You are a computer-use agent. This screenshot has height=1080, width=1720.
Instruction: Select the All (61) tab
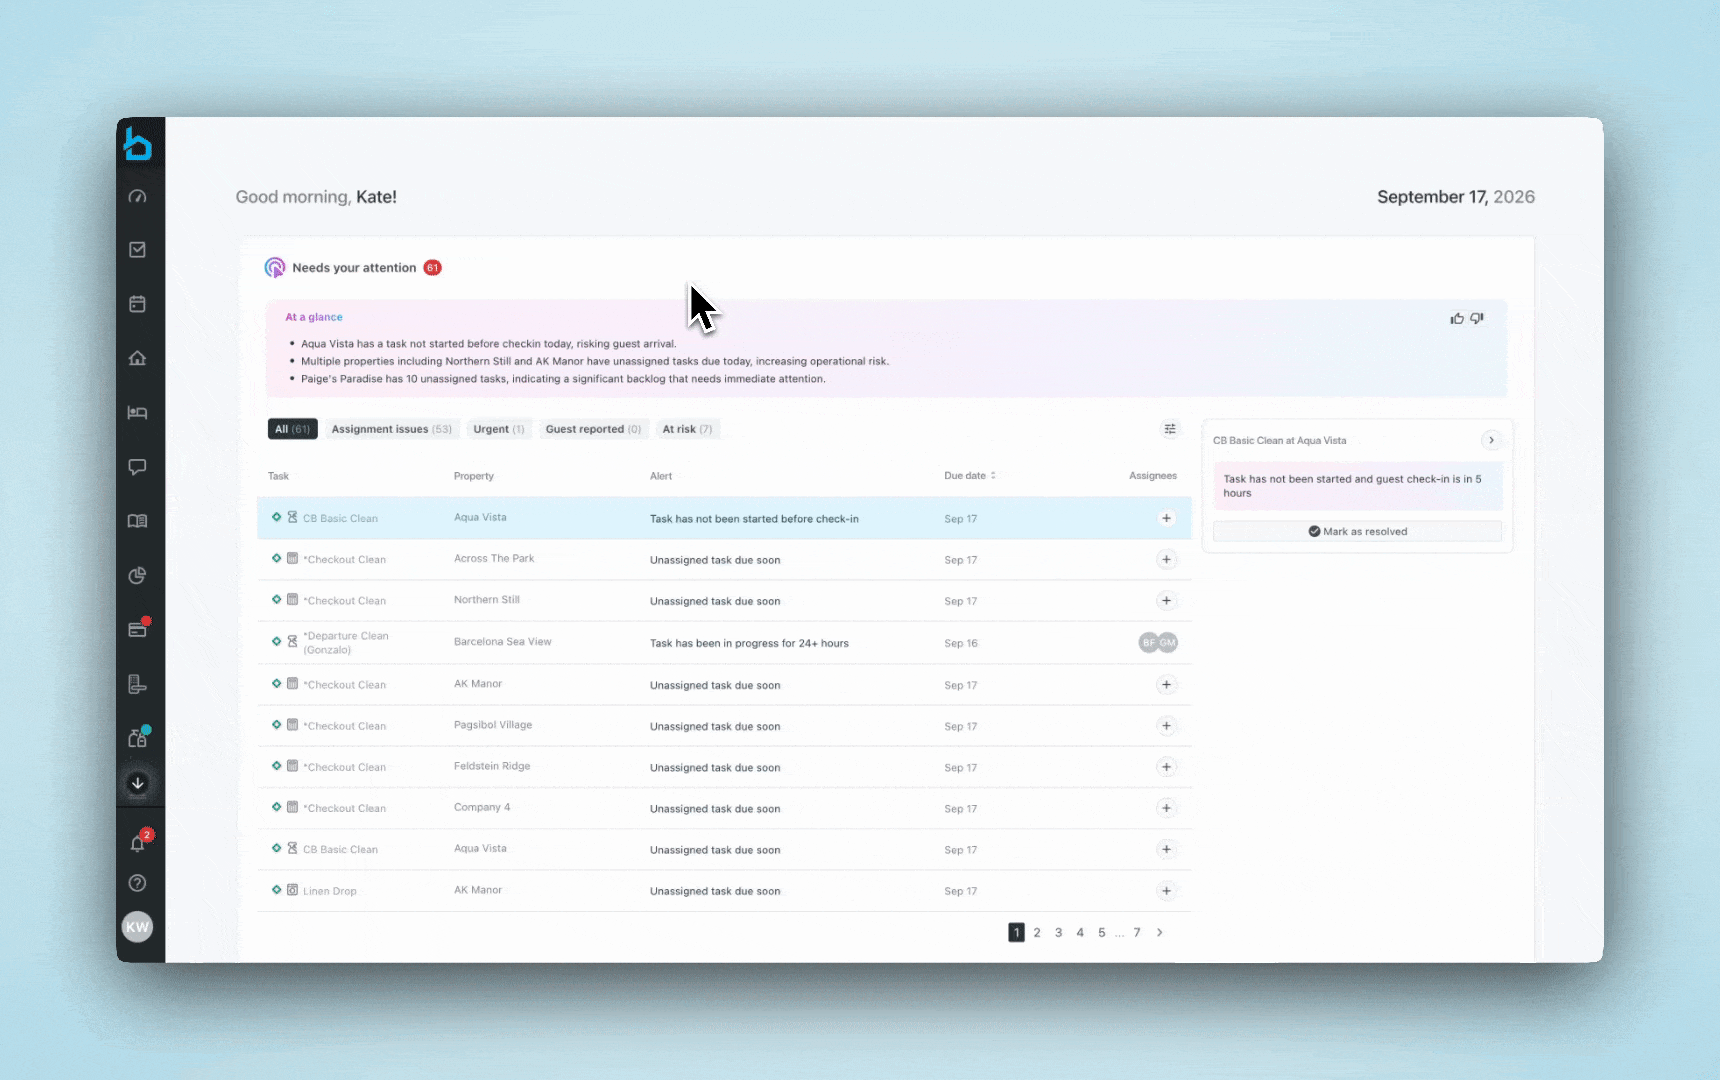coord(293,429)
